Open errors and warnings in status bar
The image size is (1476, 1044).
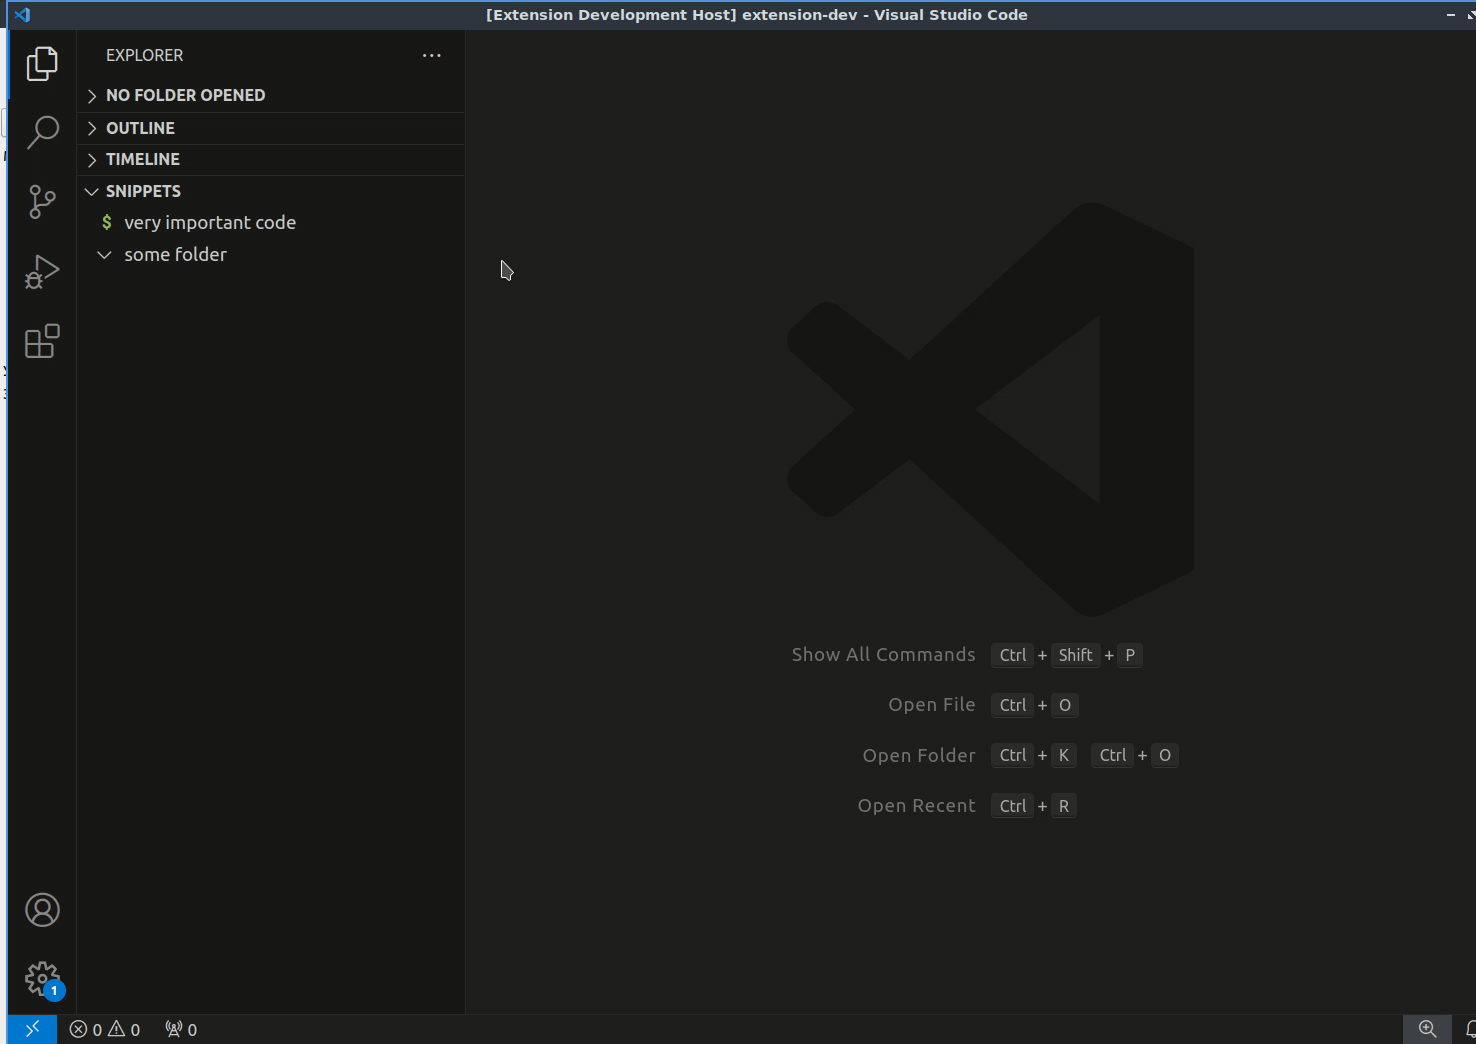pyautogui.click(x=105, y=1029)
